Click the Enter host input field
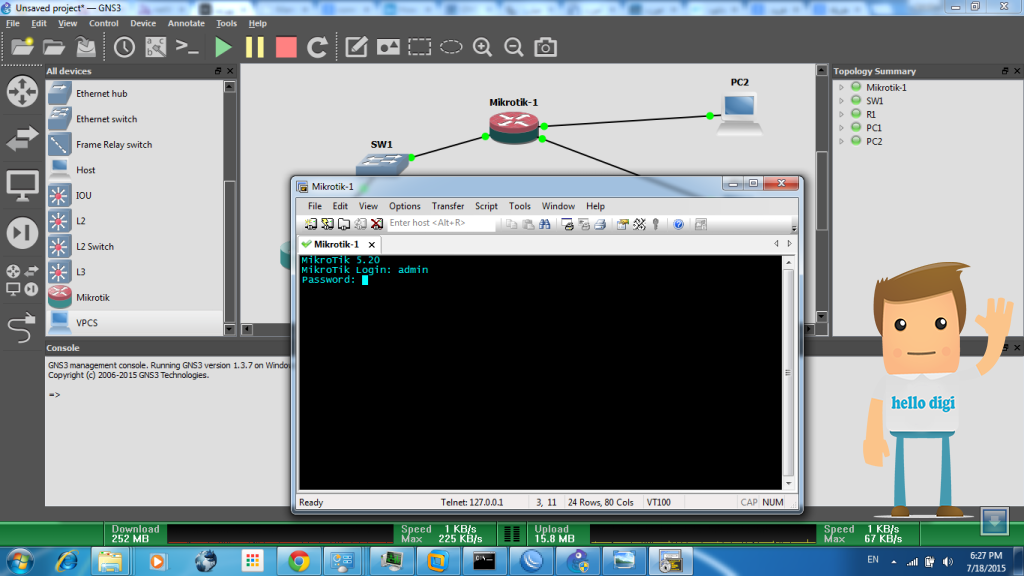1024x576 pixels. (x=440, y=223)
